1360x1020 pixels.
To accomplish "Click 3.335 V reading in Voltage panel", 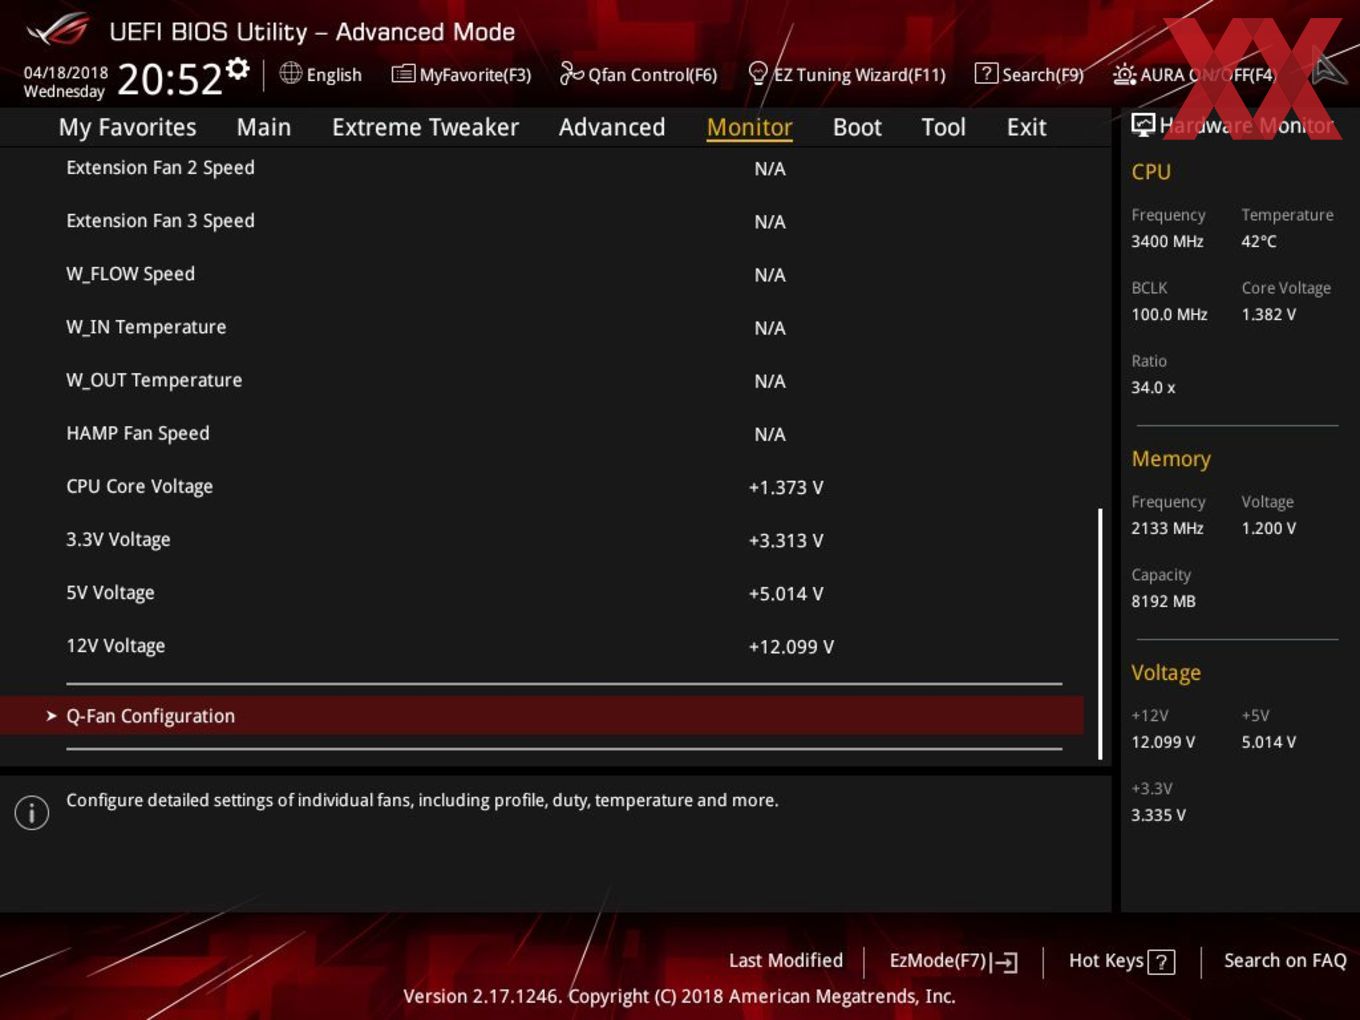I will coord(1158,815).
